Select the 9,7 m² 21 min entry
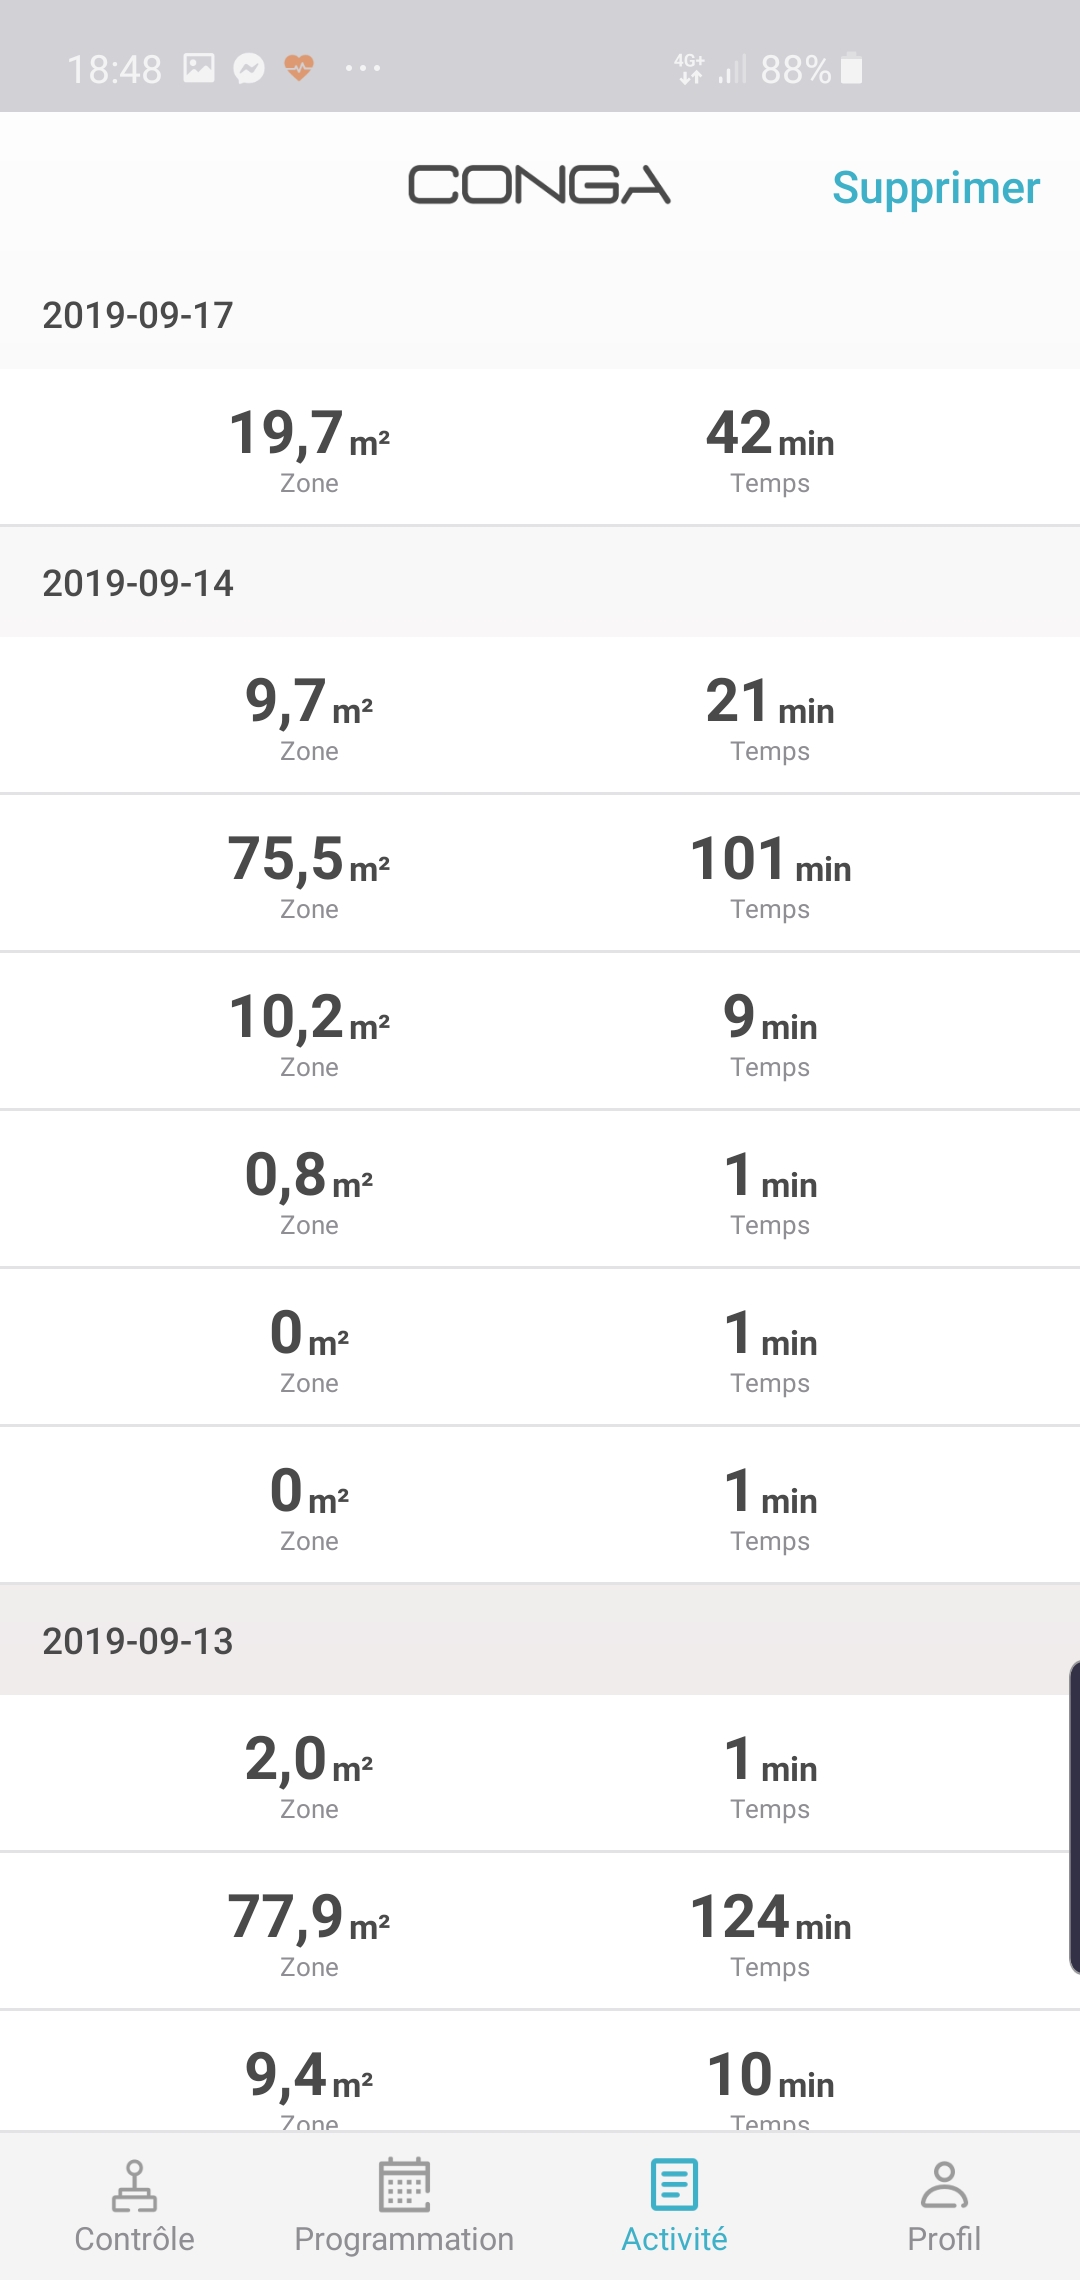 540,715
